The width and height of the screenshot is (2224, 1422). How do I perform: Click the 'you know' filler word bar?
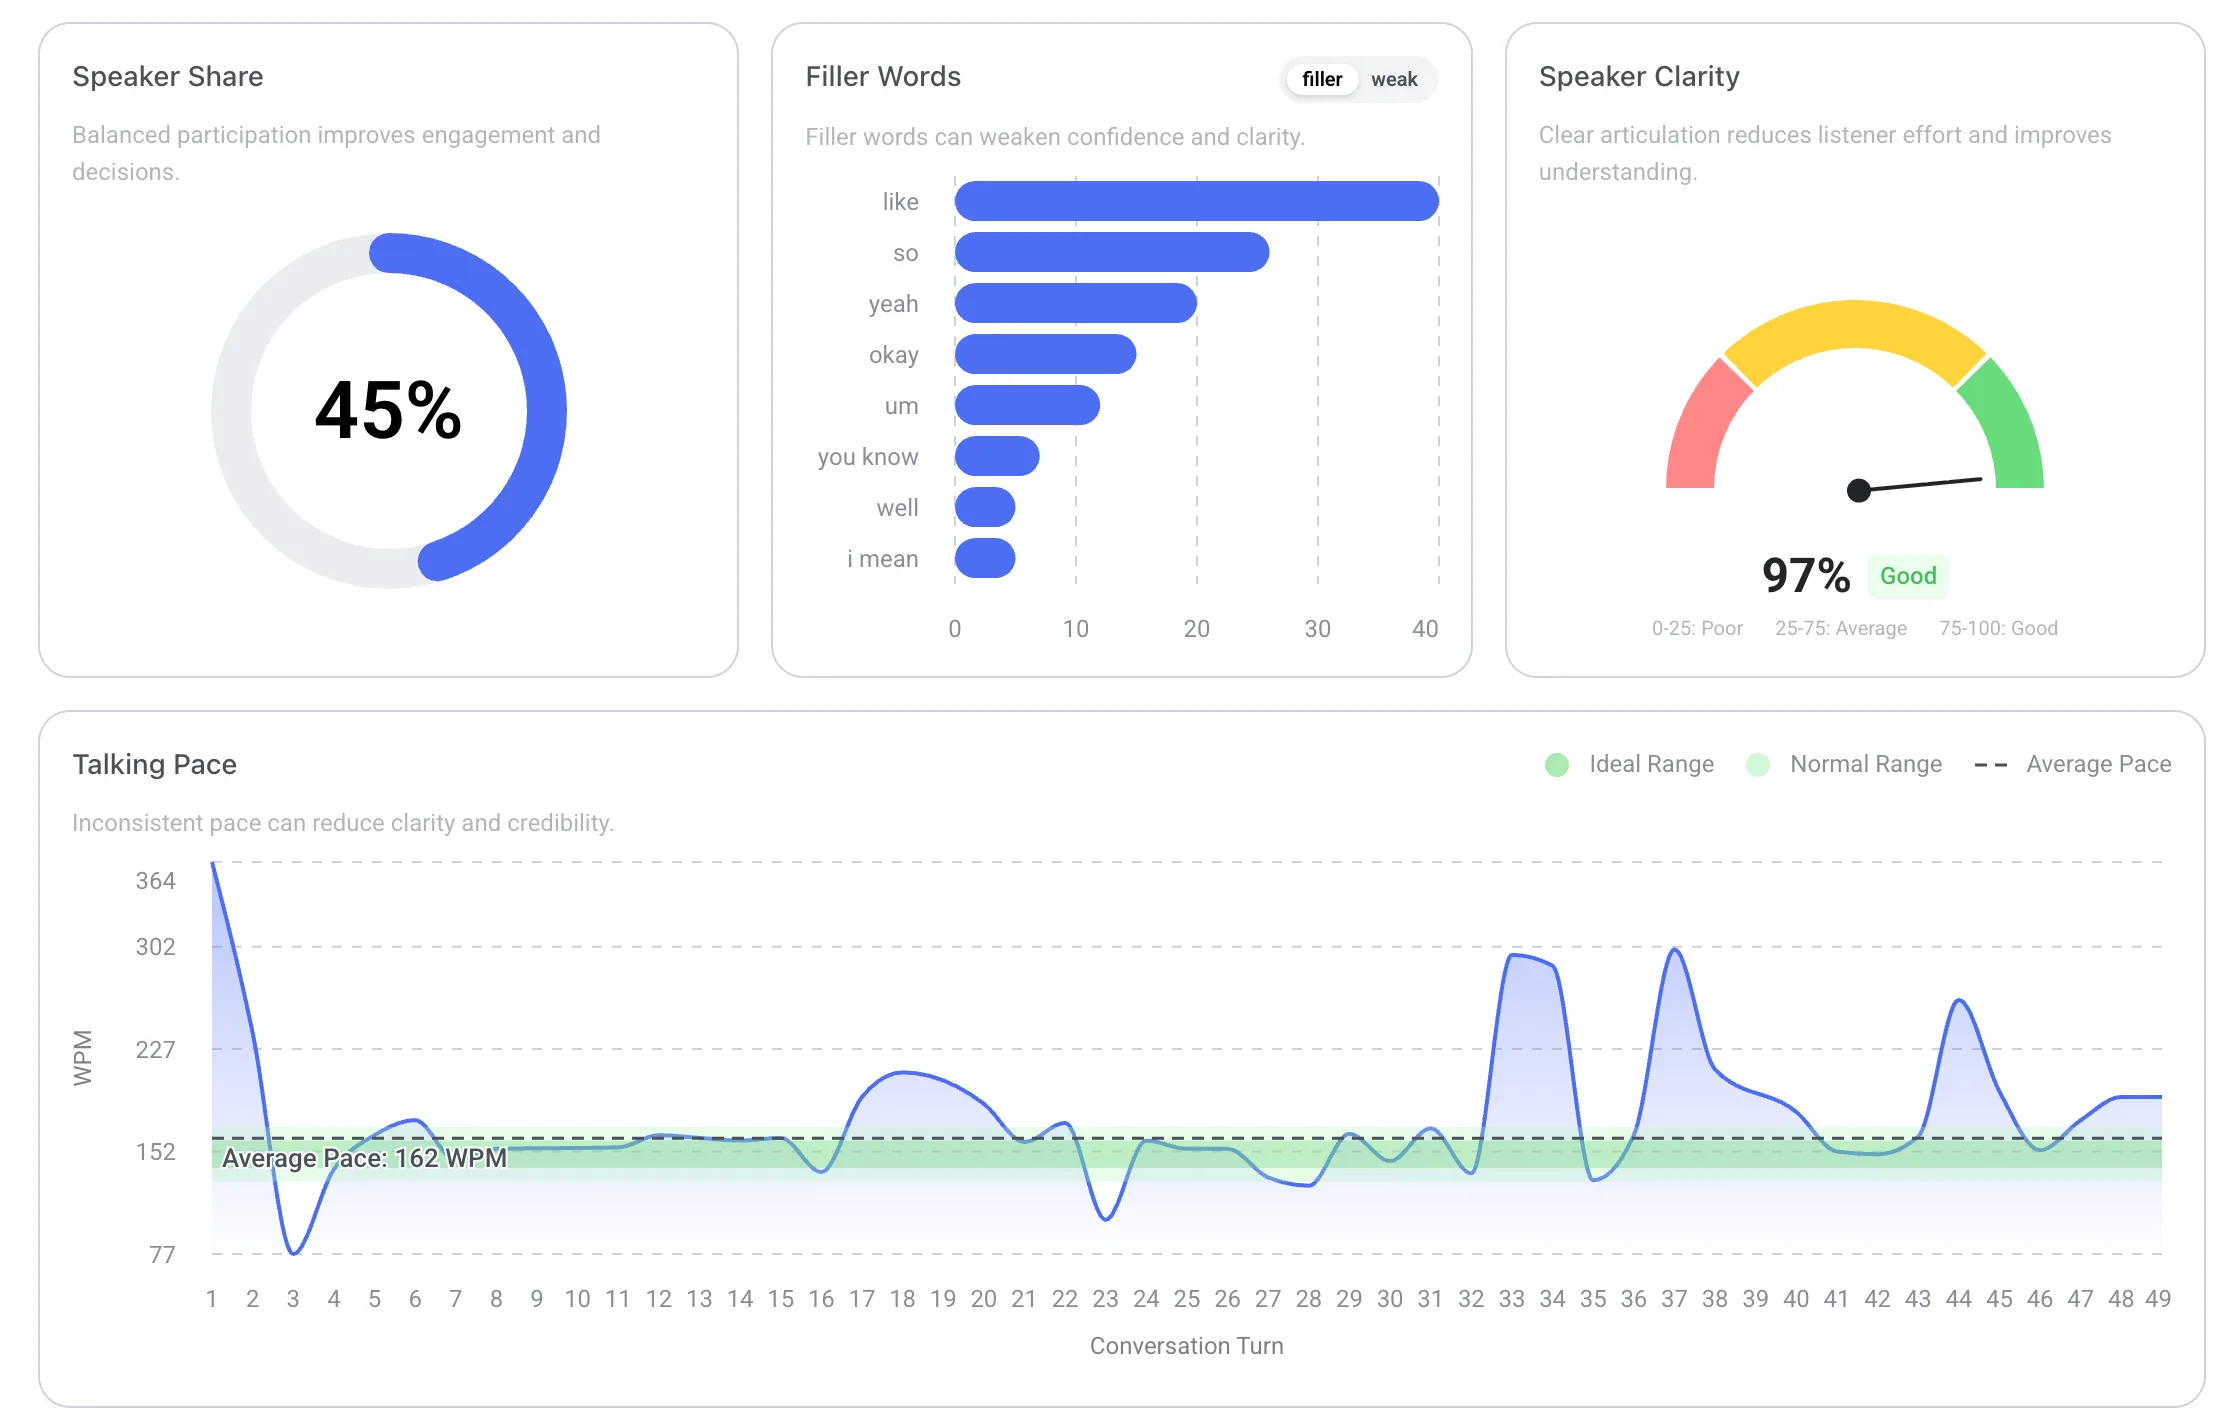[997, 456]
